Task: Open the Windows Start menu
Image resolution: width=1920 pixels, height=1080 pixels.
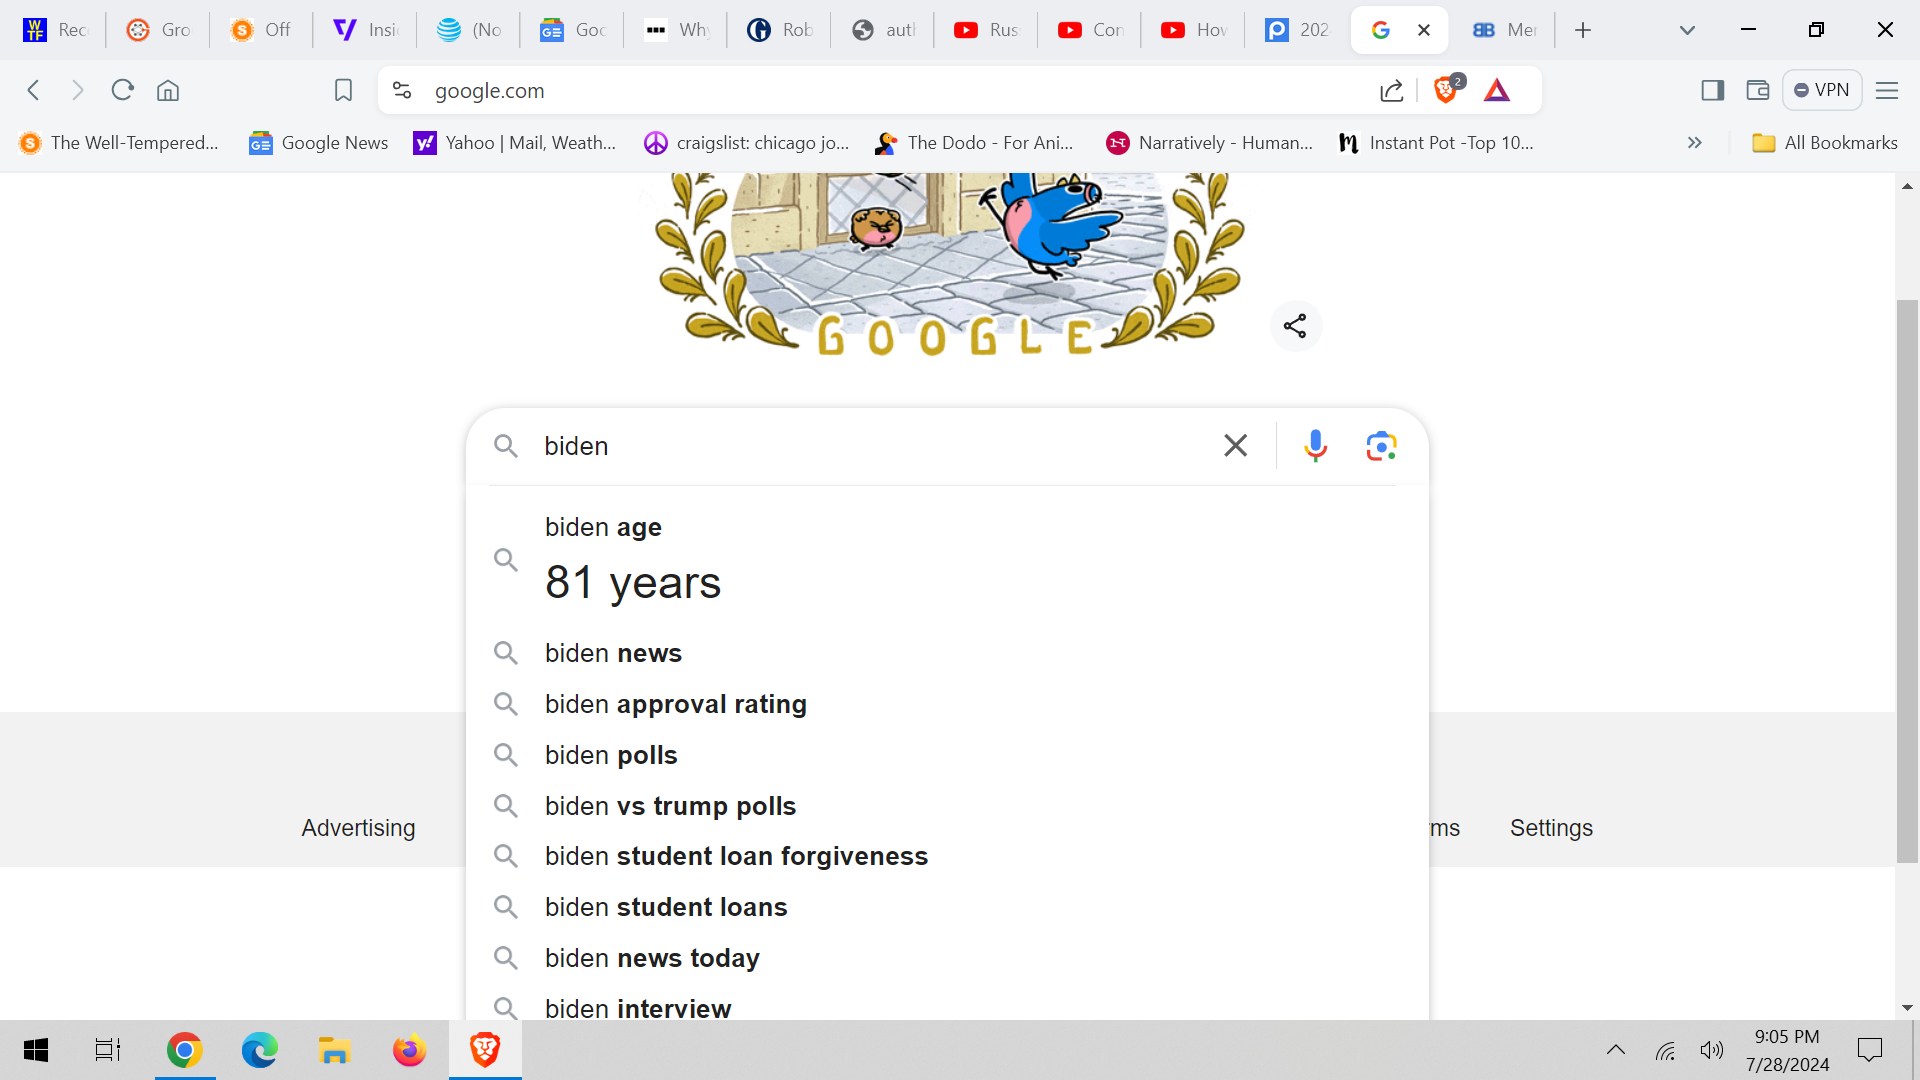Action: coord(36,1050)
